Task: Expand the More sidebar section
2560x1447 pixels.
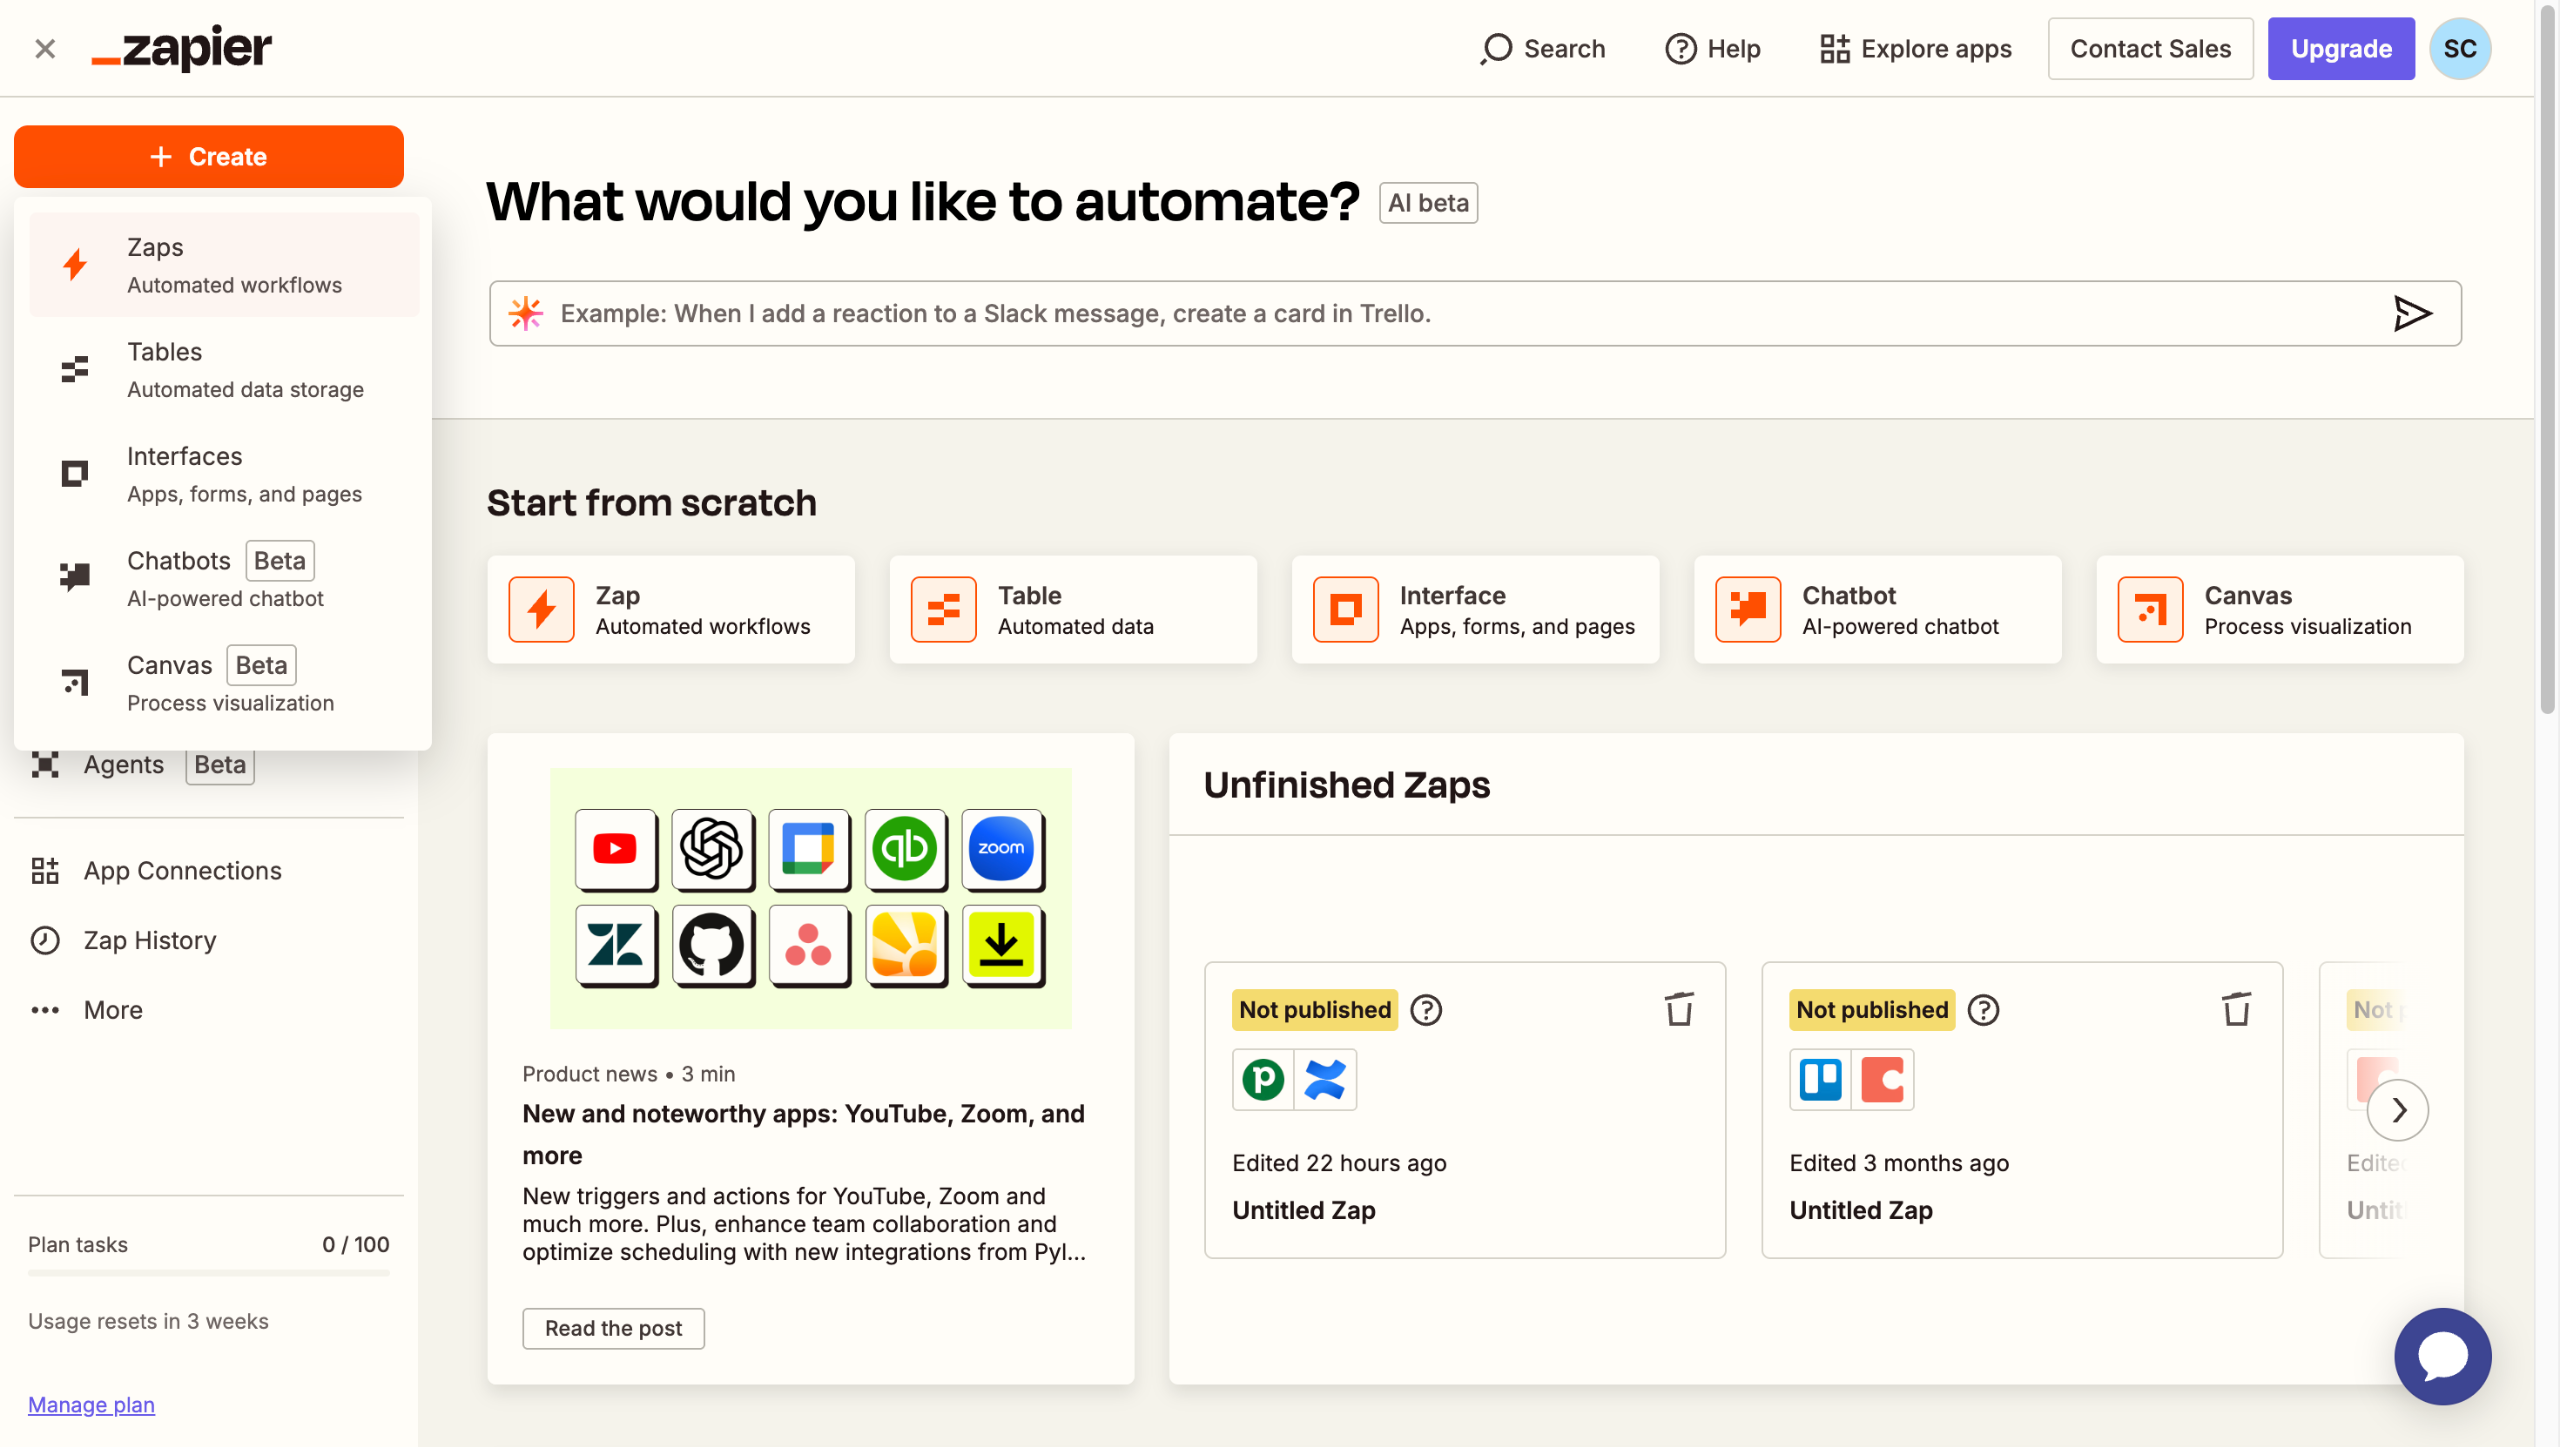Action: [112, 1010]
